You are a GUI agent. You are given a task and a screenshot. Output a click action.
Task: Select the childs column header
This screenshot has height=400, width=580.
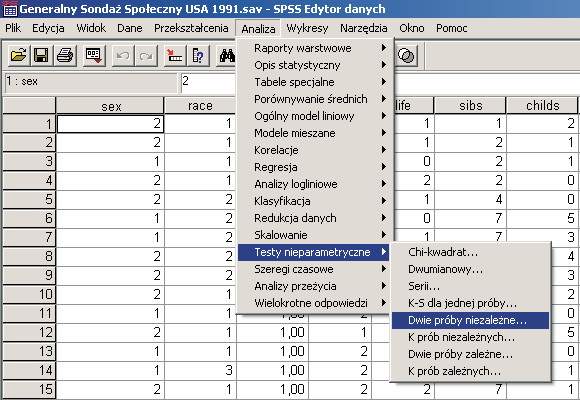point(542,106)
